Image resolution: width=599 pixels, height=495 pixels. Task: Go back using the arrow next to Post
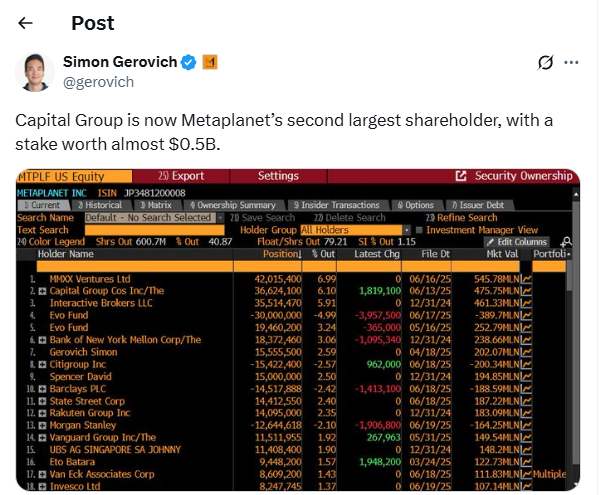click(26, 23)
